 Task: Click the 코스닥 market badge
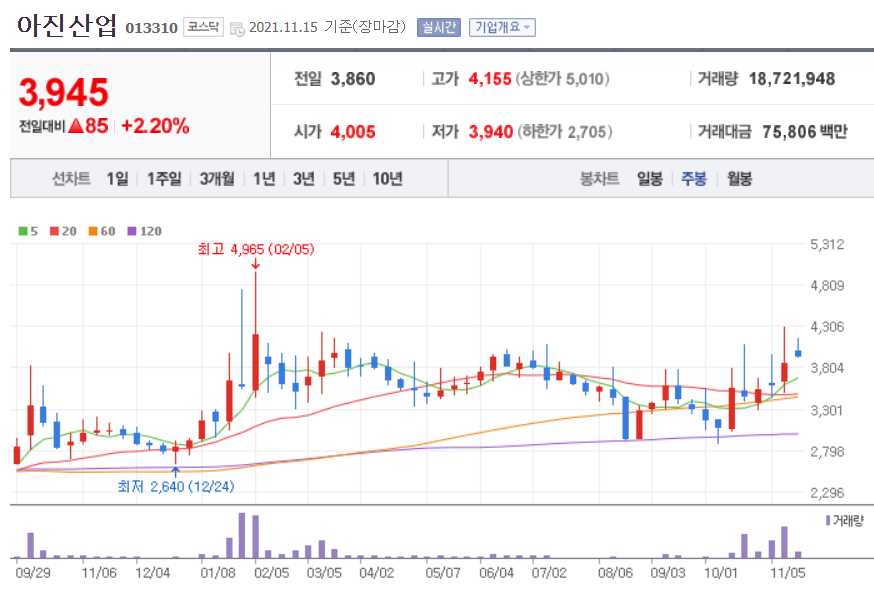coord(203,27)
